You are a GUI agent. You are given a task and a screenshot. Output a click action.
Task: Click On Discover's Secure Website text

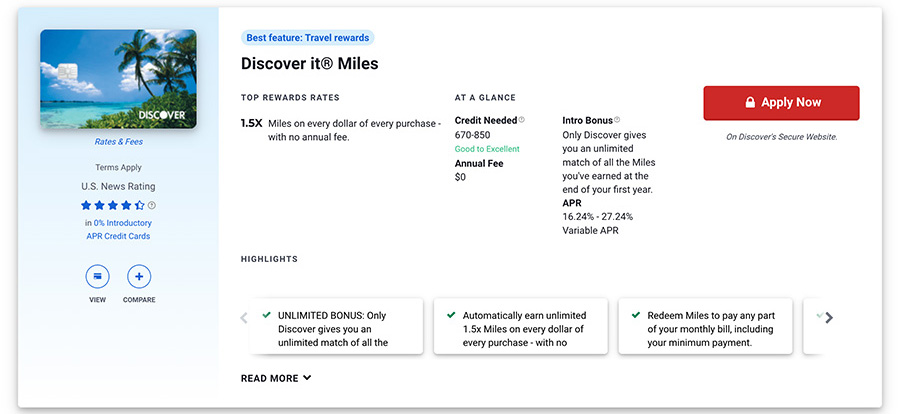point(781,137)
